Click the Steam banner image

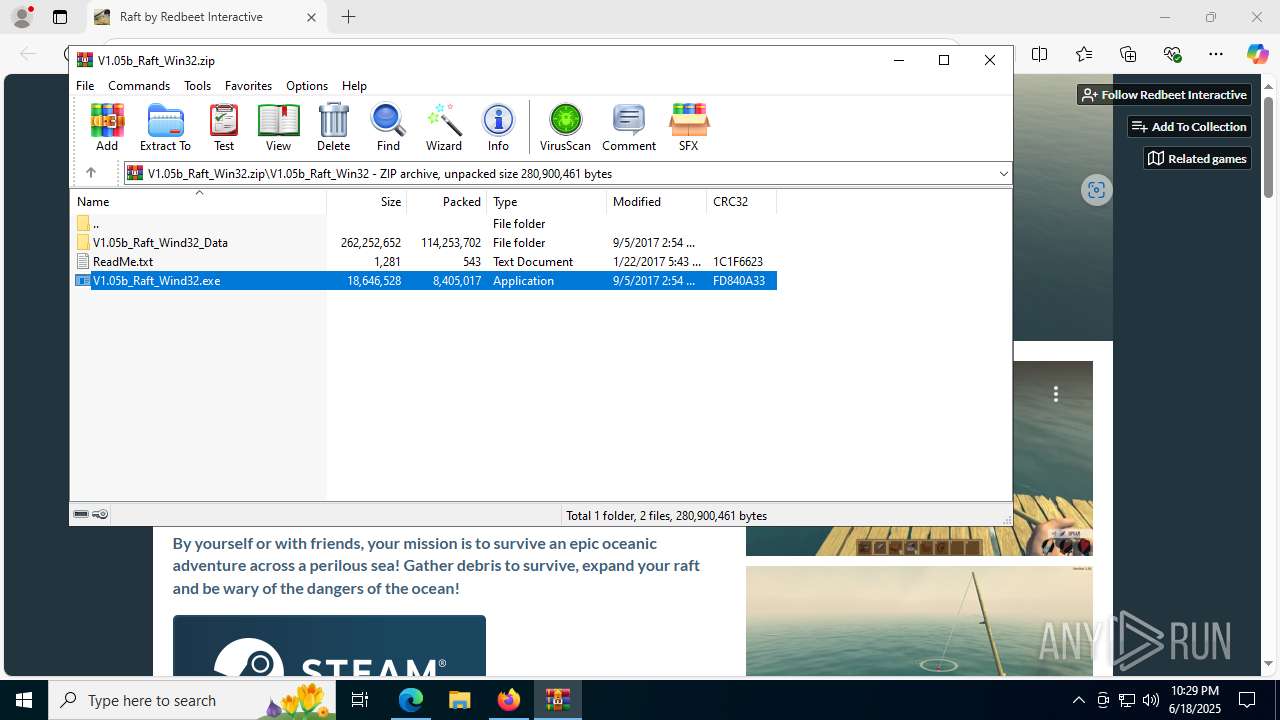(x=329, y=646)
